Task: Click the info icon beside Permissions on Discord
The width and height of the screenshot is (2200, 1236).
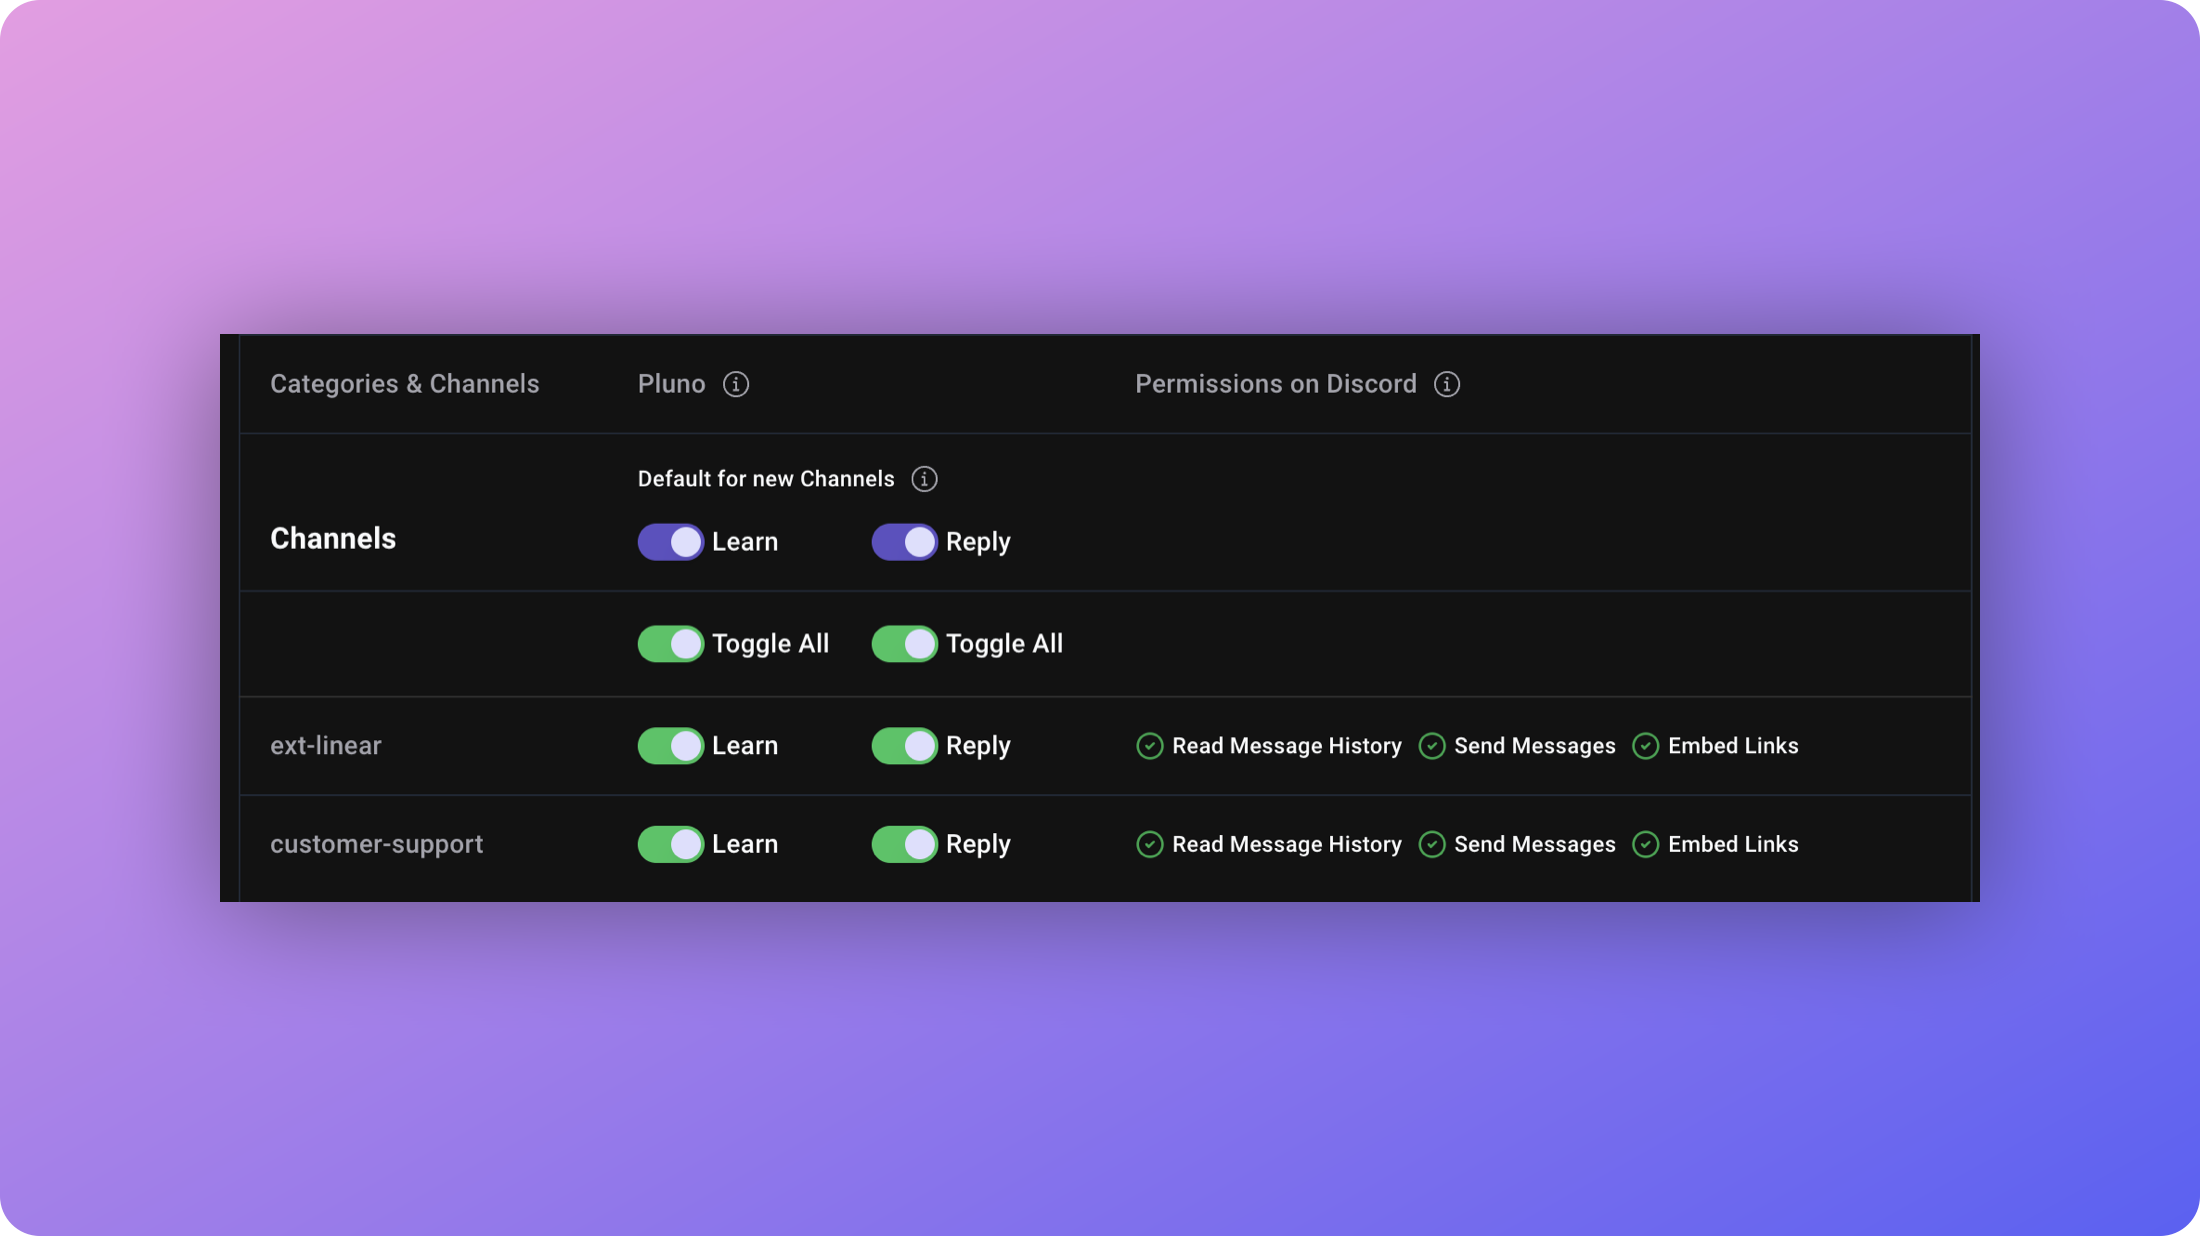Action: pos(1447,384)
